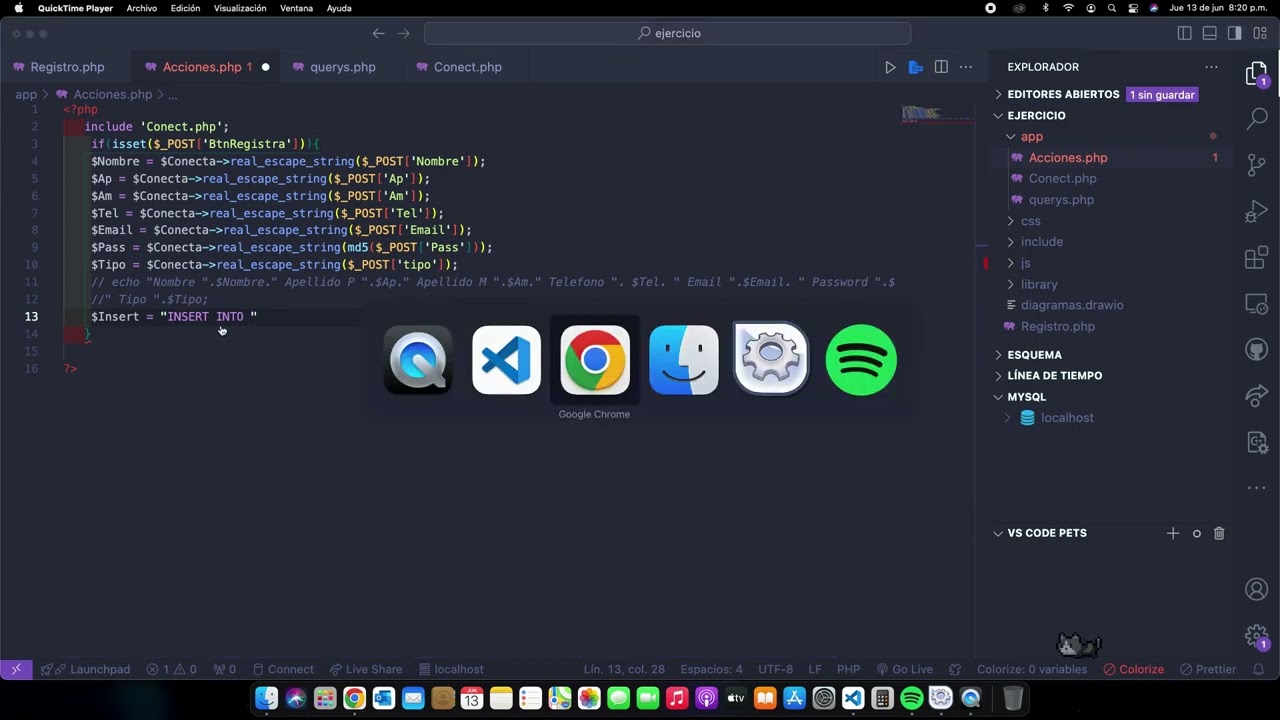The image size is (1280, 720).
Task: Toggle bottom panel layout
Action: (x=1209, y=33)
